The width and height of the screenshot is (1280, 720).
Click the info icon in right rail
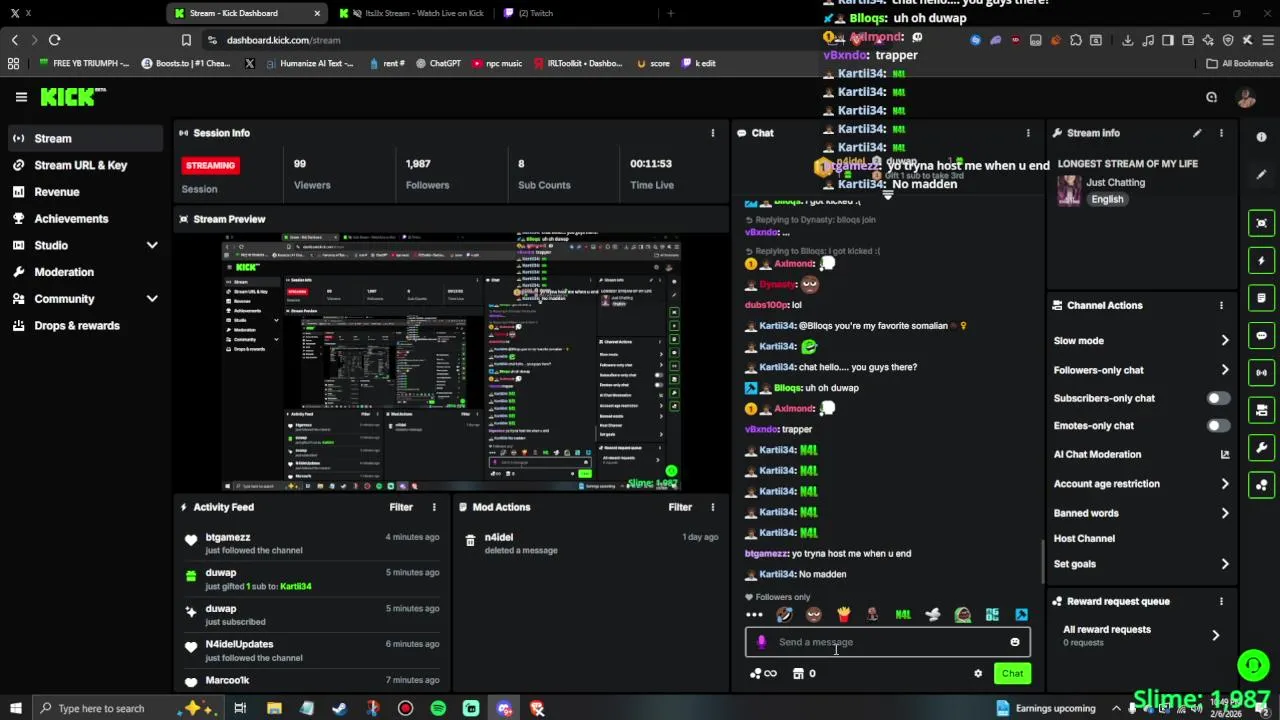(1261, 137)
